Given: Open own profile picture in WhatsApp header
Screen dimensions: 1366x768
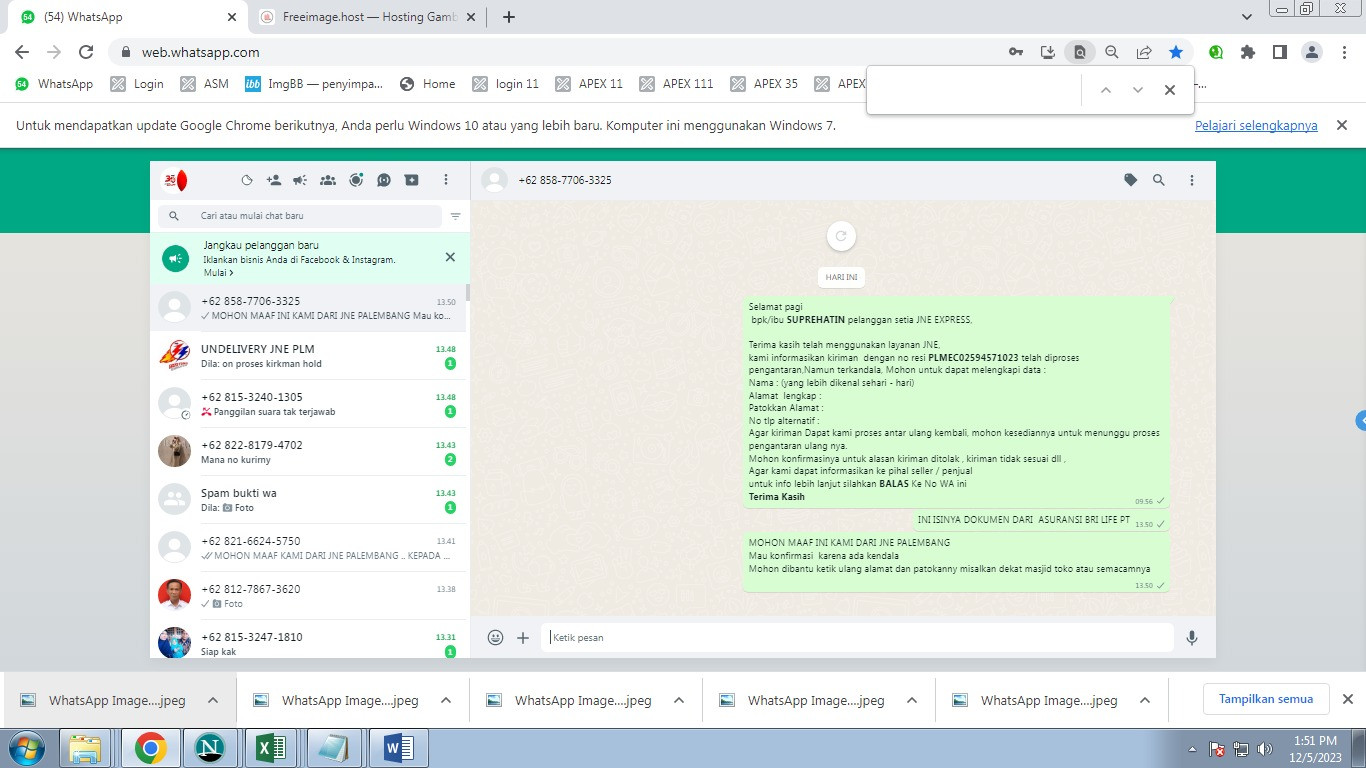Looking at the screenshot, I should (175, 180).
